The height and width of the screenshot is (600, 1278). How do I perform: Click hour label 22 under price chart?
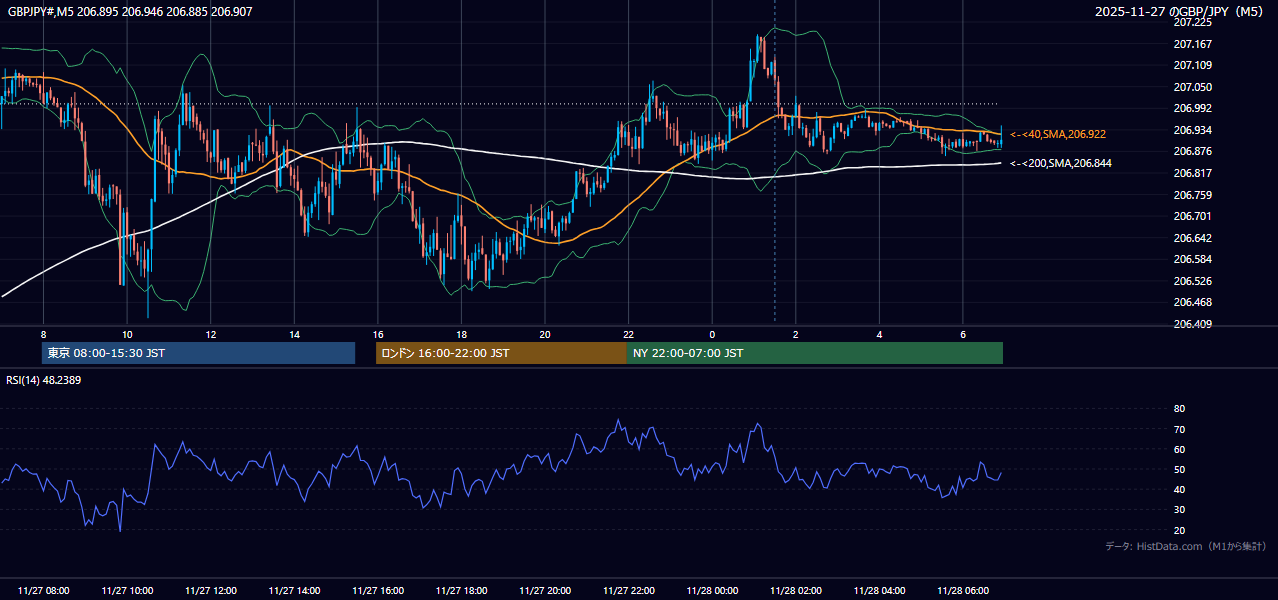pyautogui.click(x=629, y=334)
